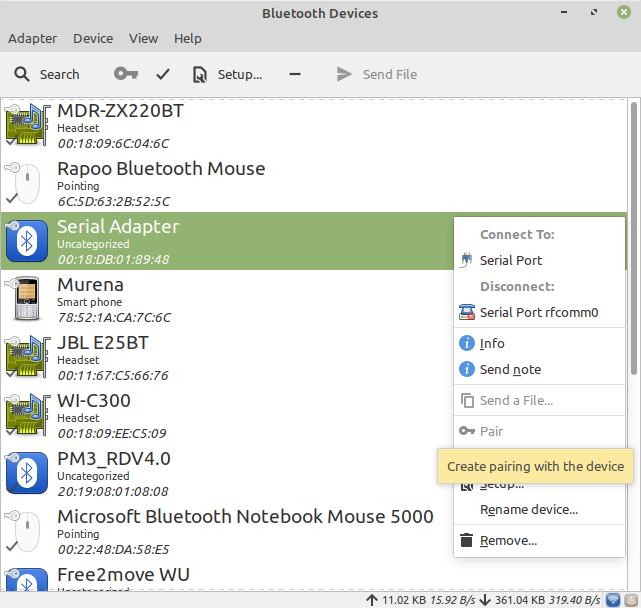Select the Microsoft Notebook Mouse 5000 icon

(x=24, y=531)
